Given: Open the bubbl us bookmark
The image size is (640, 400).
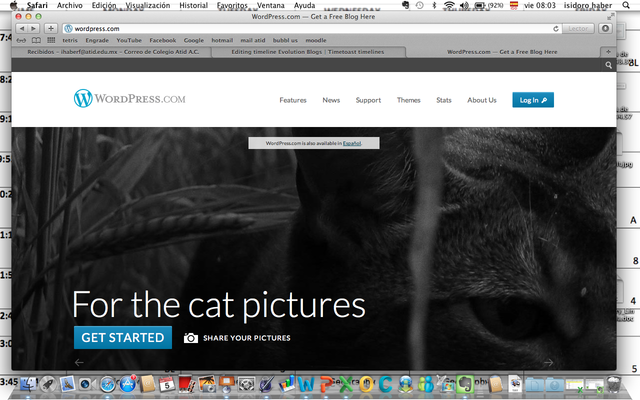Looking at the screenshot, I should pyautogui.click(x=285, y=40).
